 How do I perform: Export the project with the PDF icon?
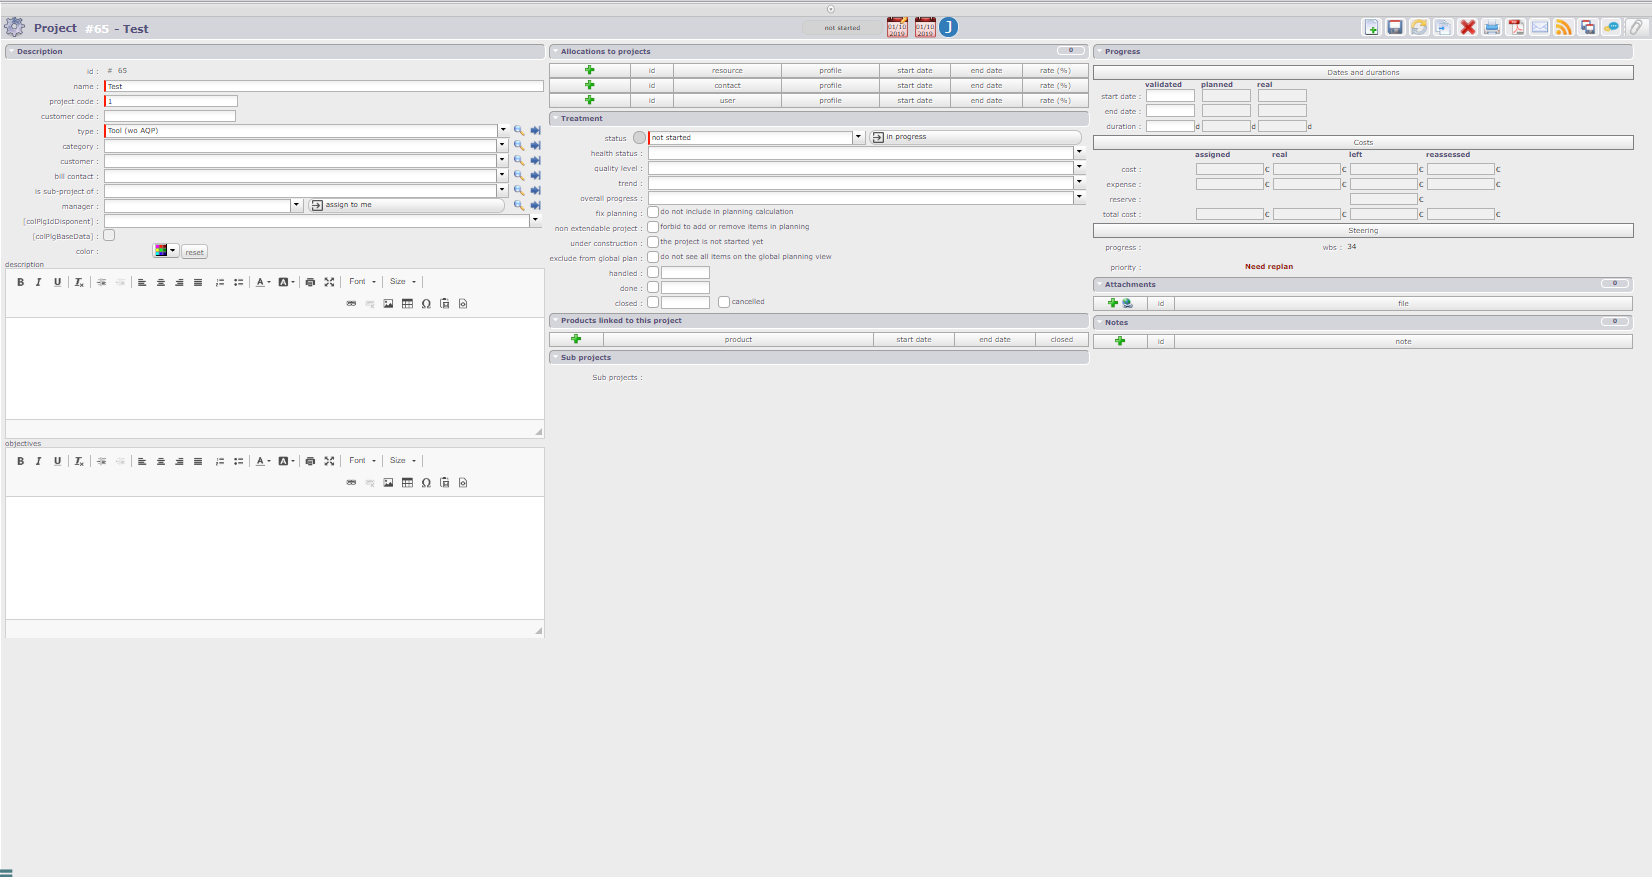coord(1516,28)
